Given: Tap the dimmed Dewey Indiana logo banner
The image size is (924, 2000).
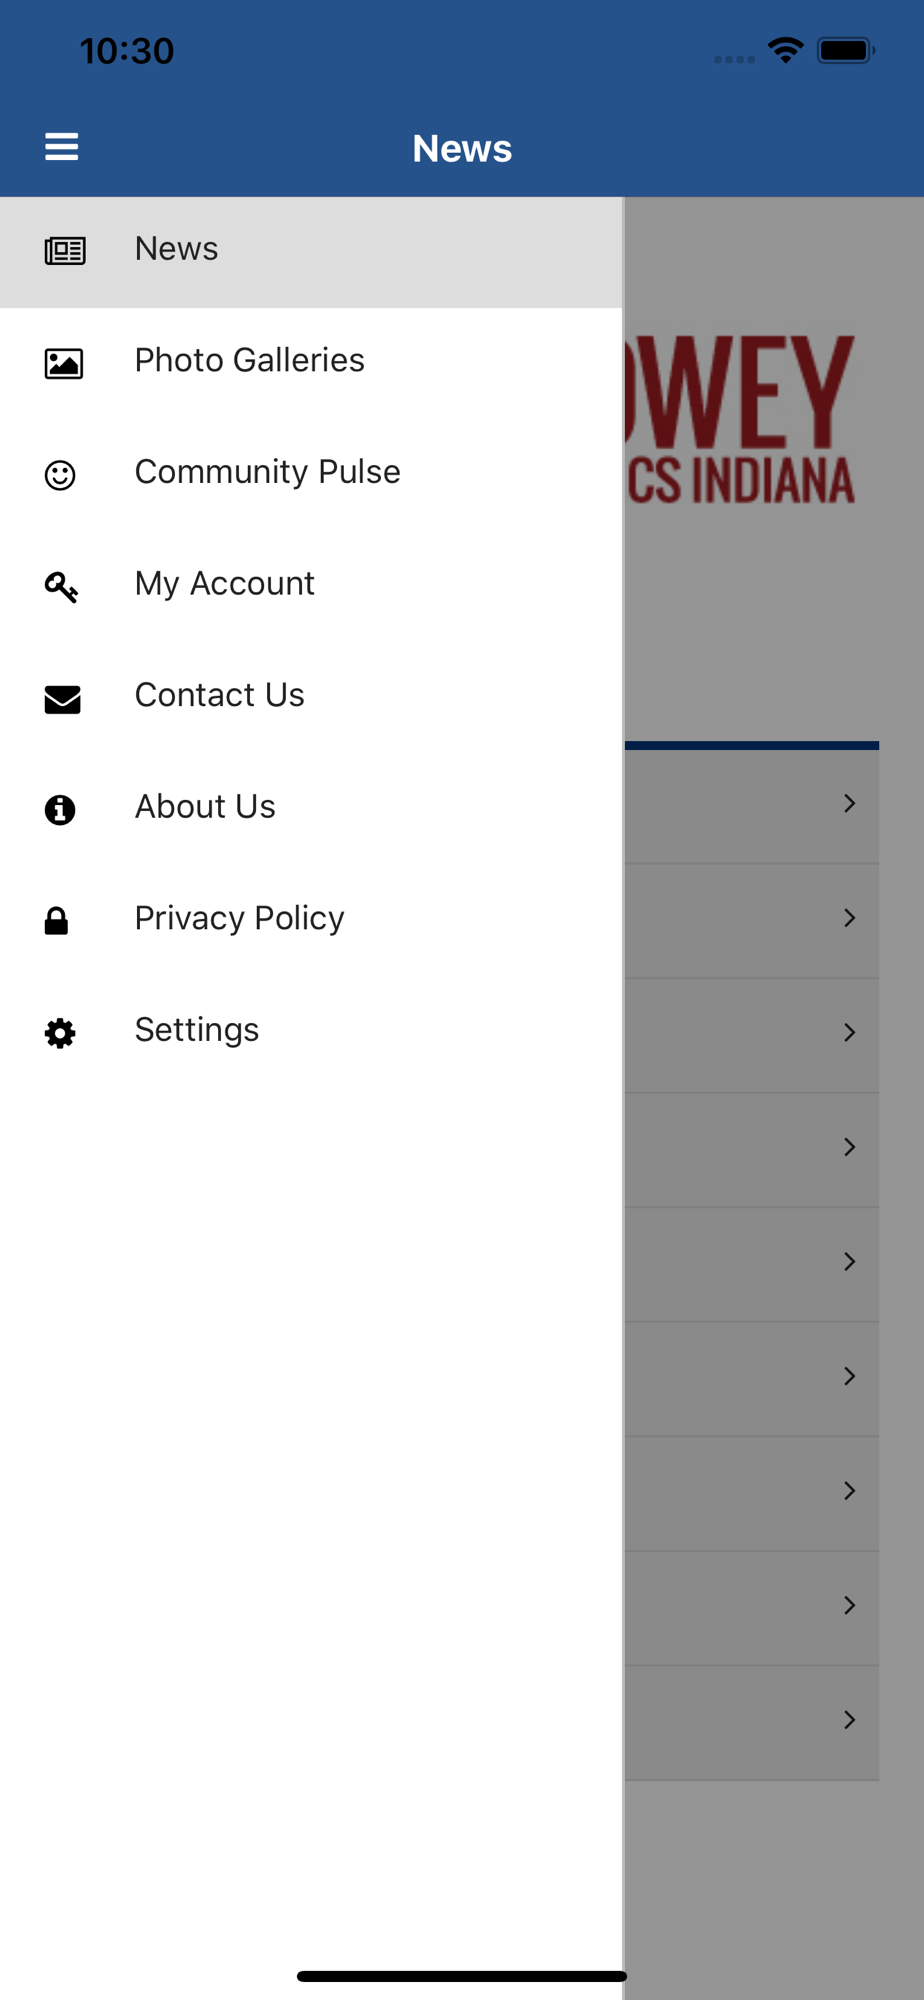Looking at the screenshot, I should point(741,419).
